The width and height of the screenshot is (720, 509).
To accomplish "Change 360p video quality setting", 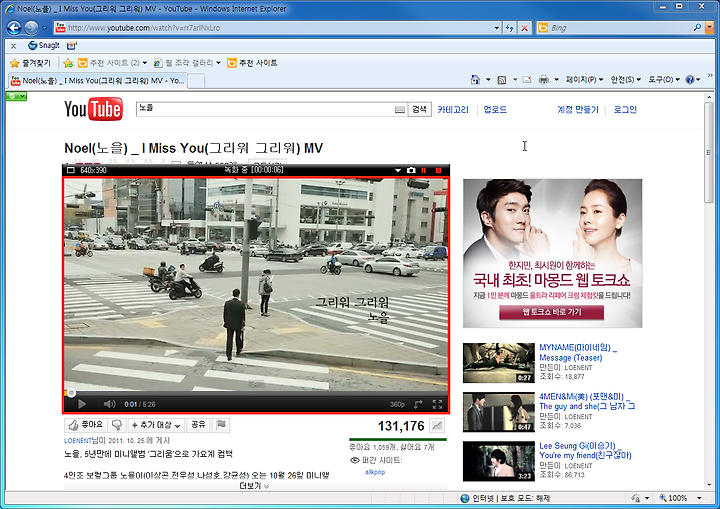I will click(x=397, y=404).
